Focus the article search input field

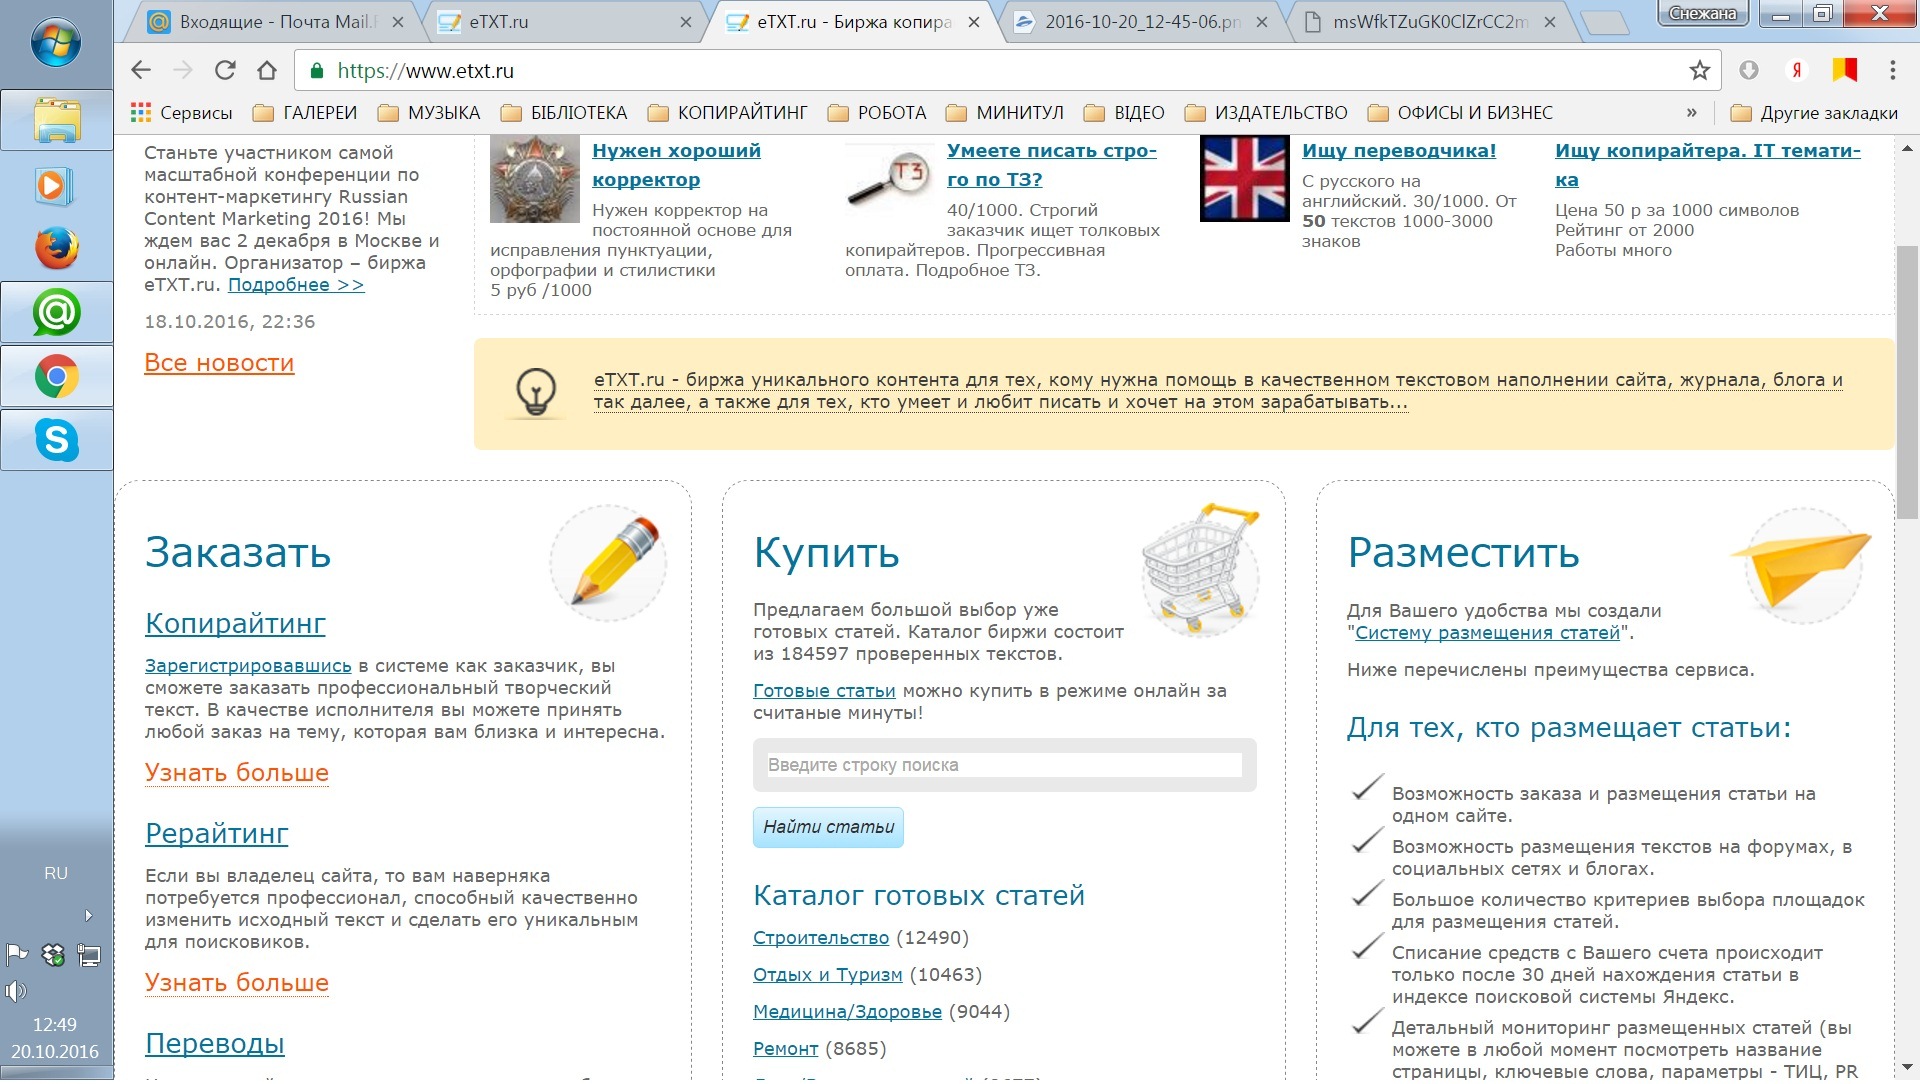[1004, 765]
